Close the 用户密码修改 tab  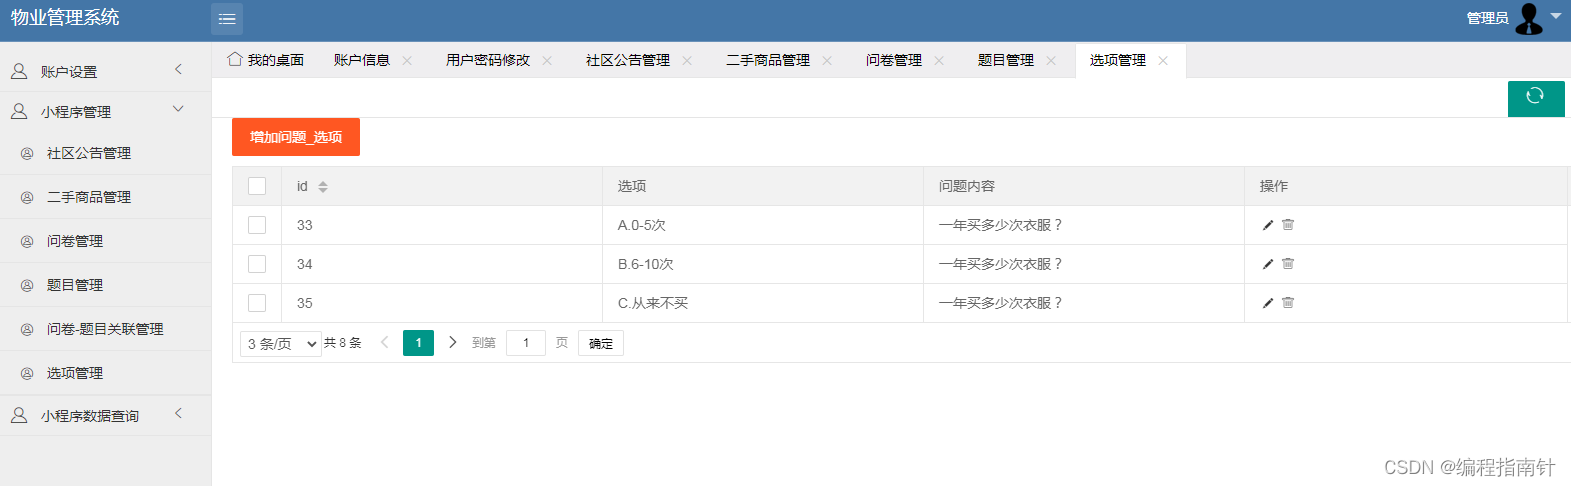(x=547, y=61)
